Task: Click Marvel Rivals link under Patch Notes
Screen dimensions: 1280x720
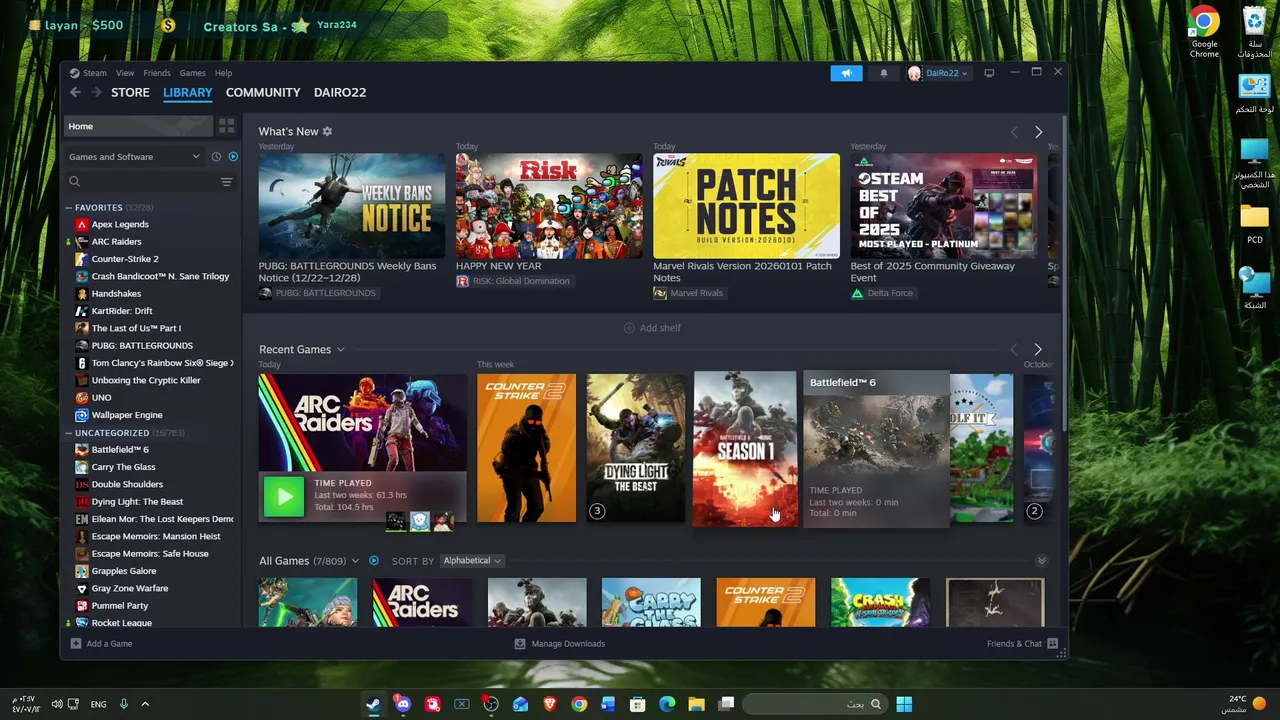Action: click(x=696, y=293)
